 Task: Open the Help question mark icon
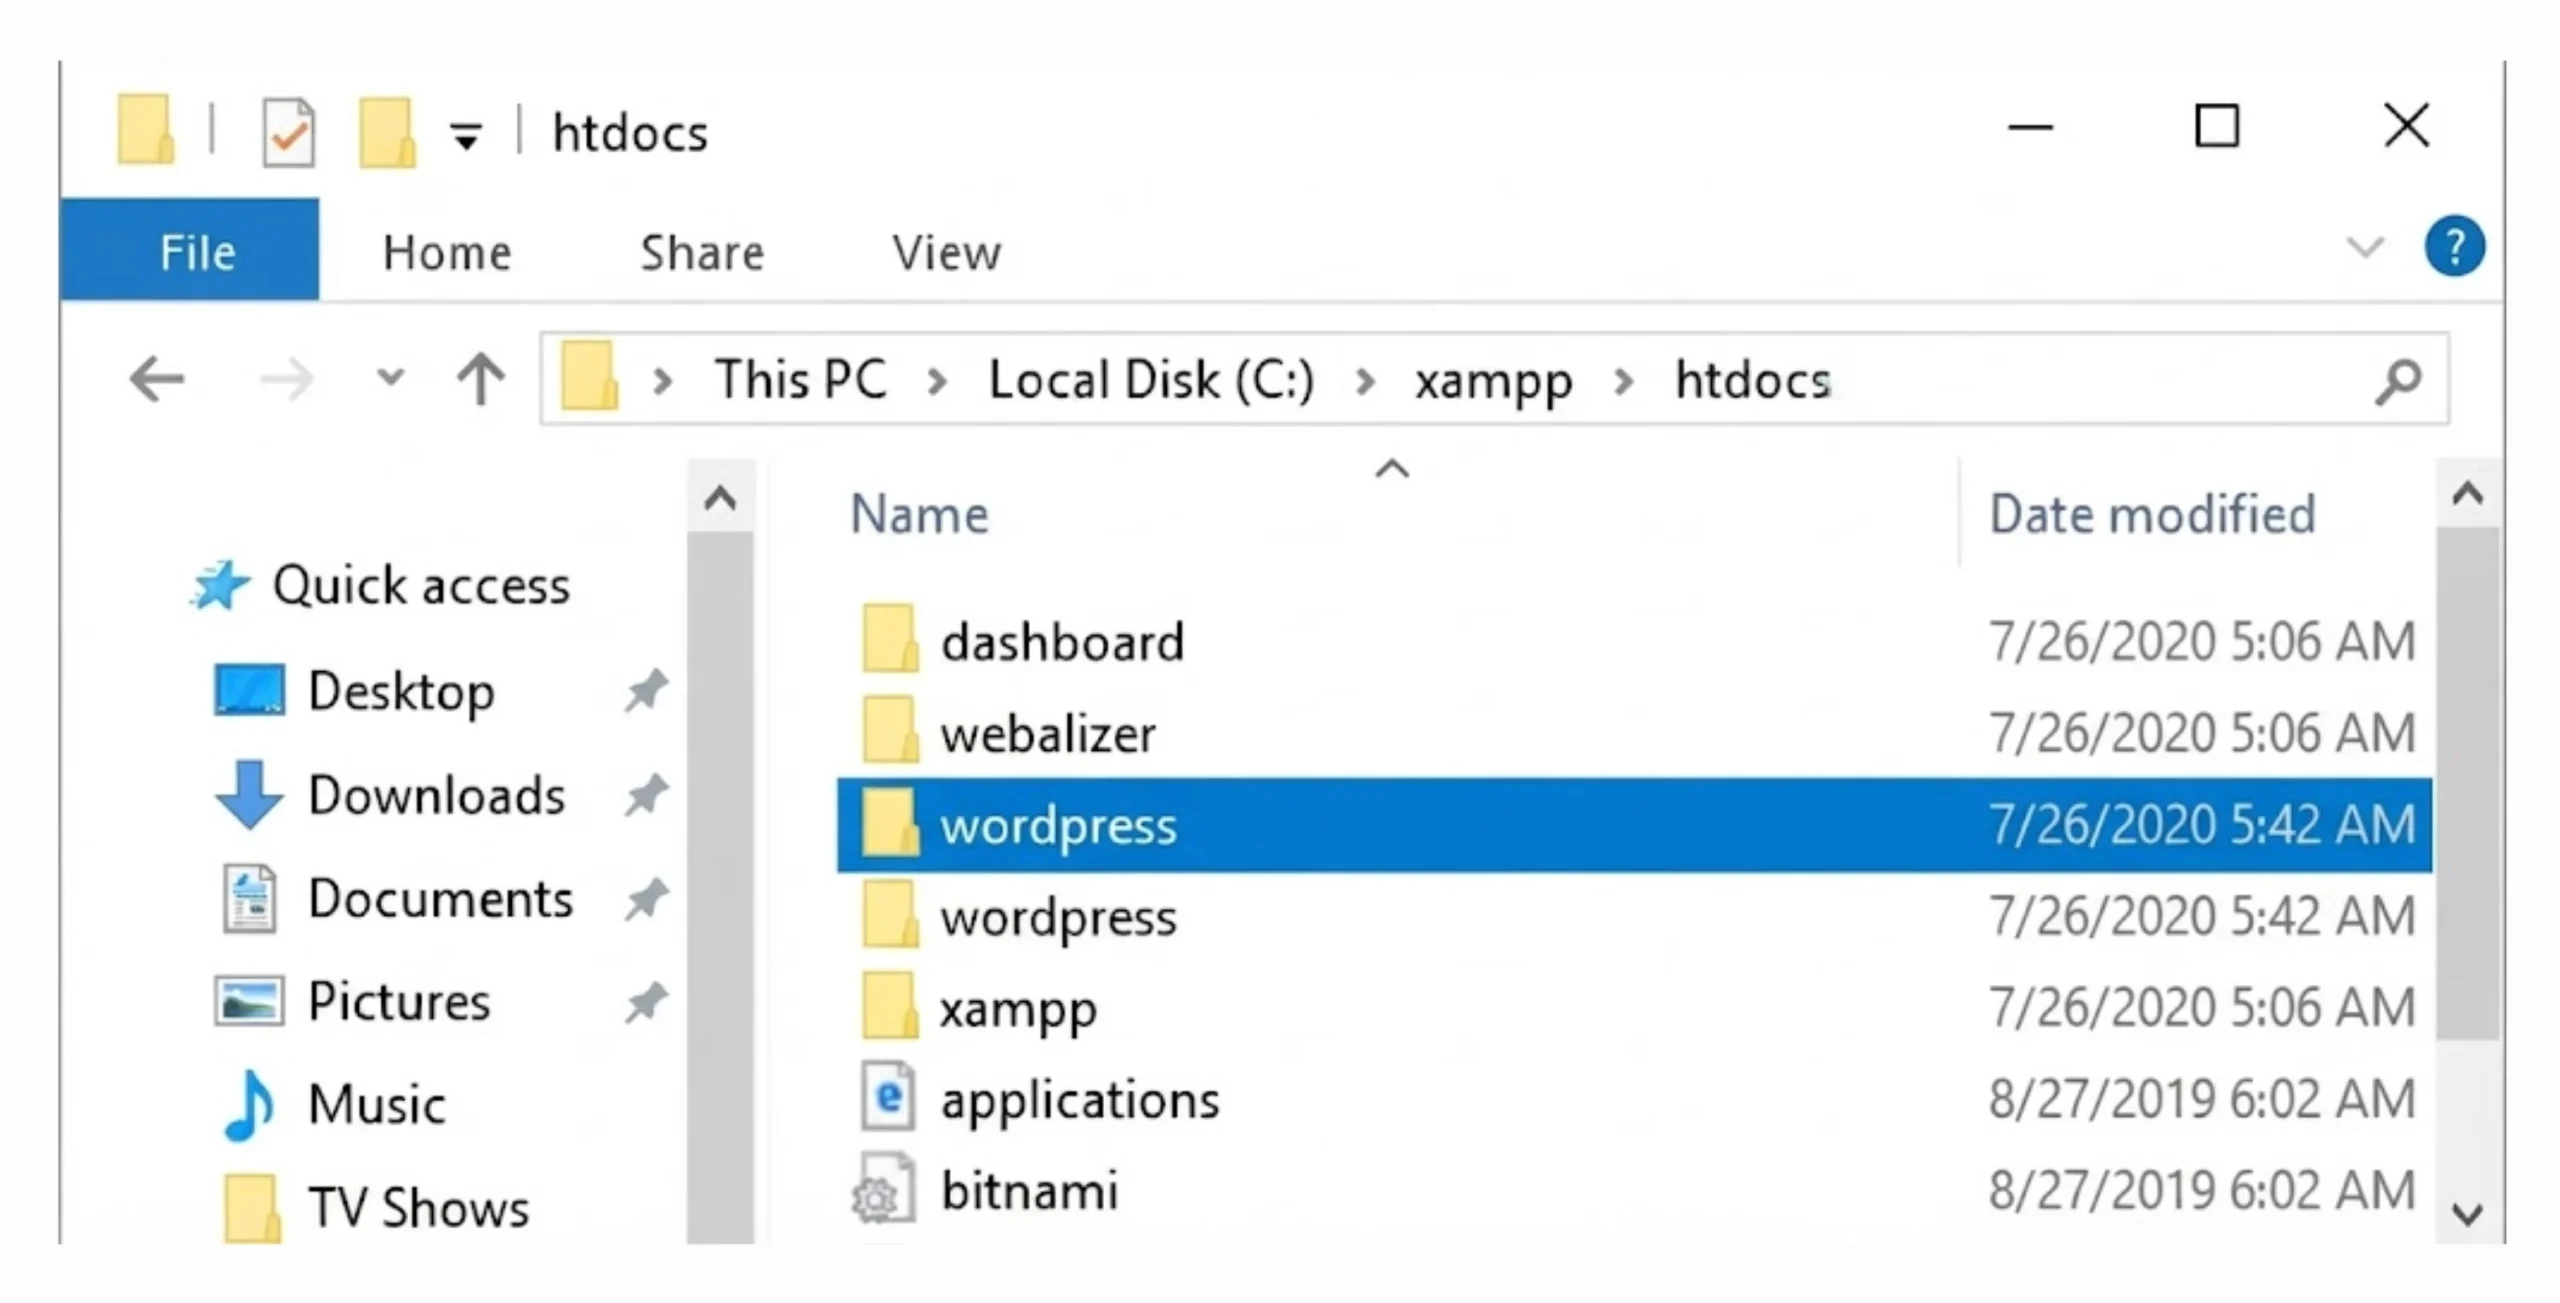coord(2454,246)
